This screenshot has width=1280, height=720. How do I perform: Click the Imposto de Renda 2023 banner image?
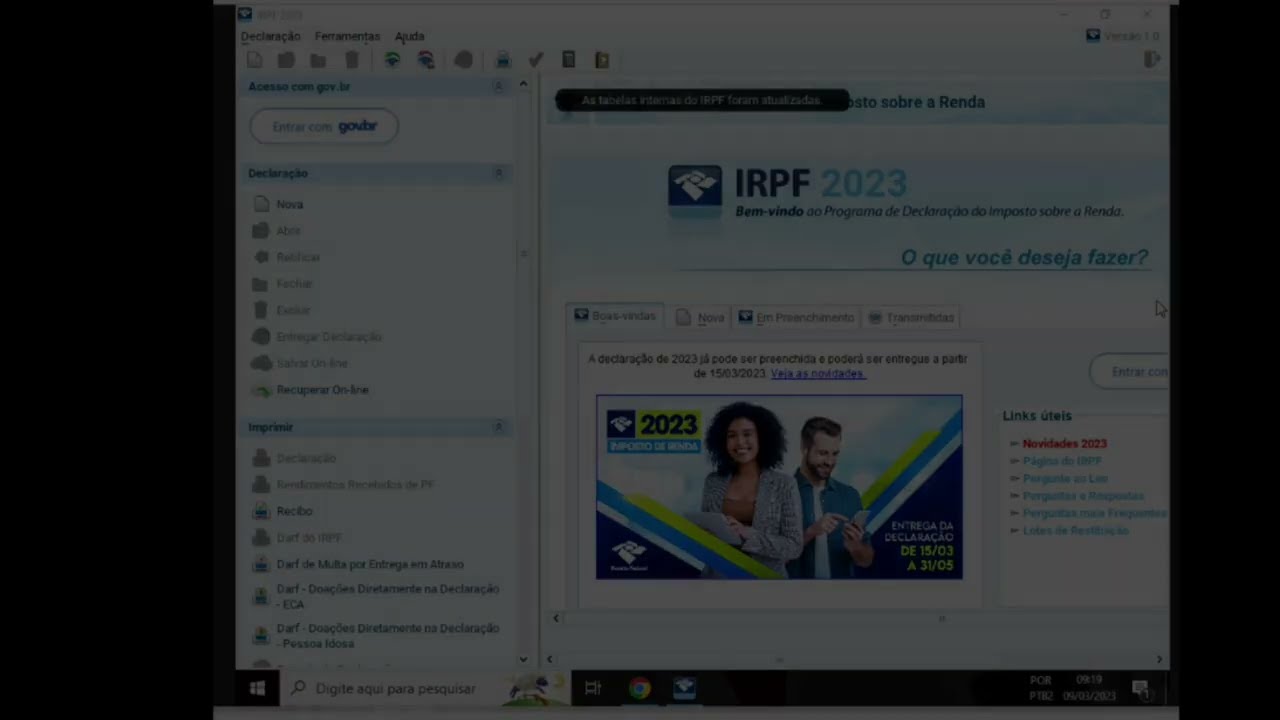click(x=779, y=487)
